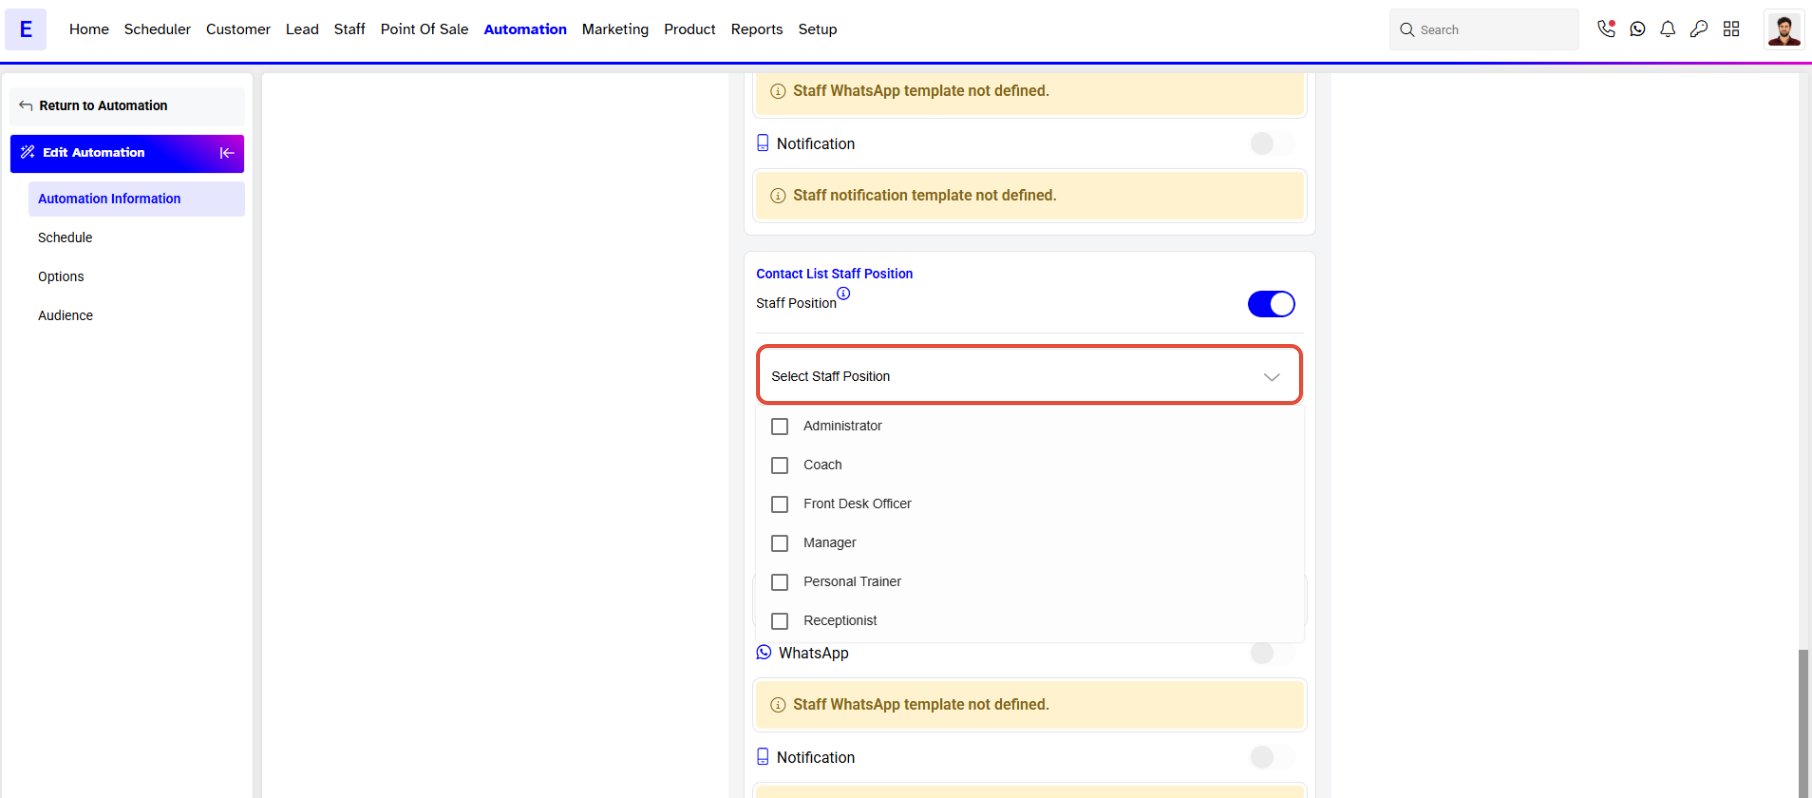Check the Administrator checkbox

point(780,426)
